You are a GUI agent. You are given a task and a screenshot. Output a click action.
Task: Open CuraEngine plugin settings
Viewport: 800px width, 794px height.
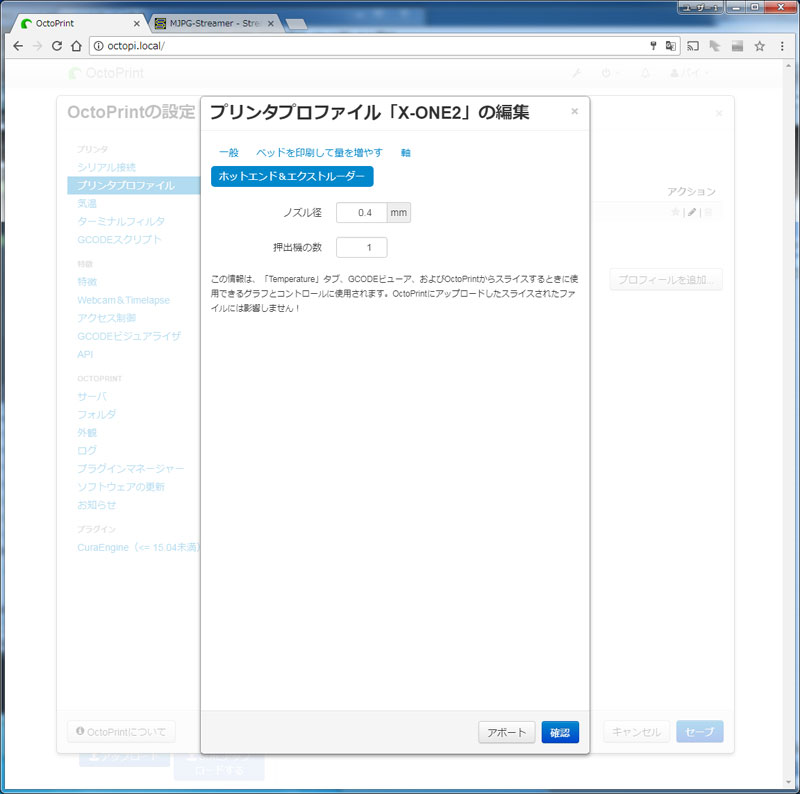[138, 547]
